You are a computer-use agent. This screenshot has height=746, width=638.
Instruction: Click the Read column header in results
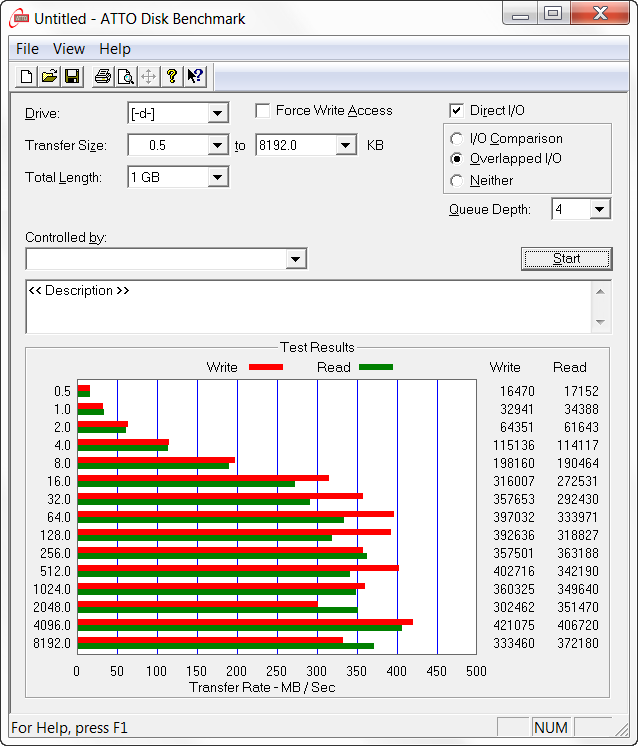(x=569, y=367)
